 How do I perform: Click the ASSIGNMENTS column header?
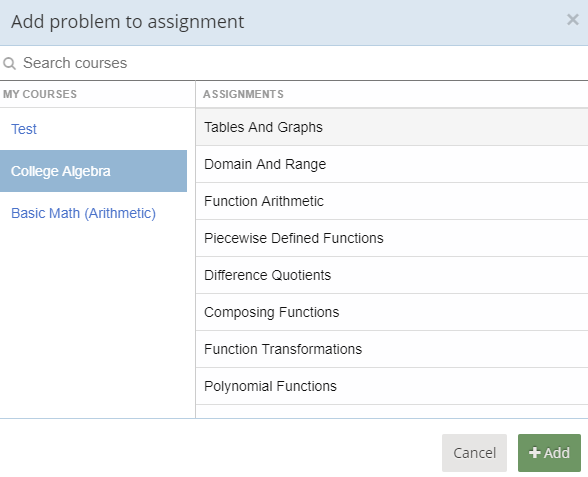[243, 94]
